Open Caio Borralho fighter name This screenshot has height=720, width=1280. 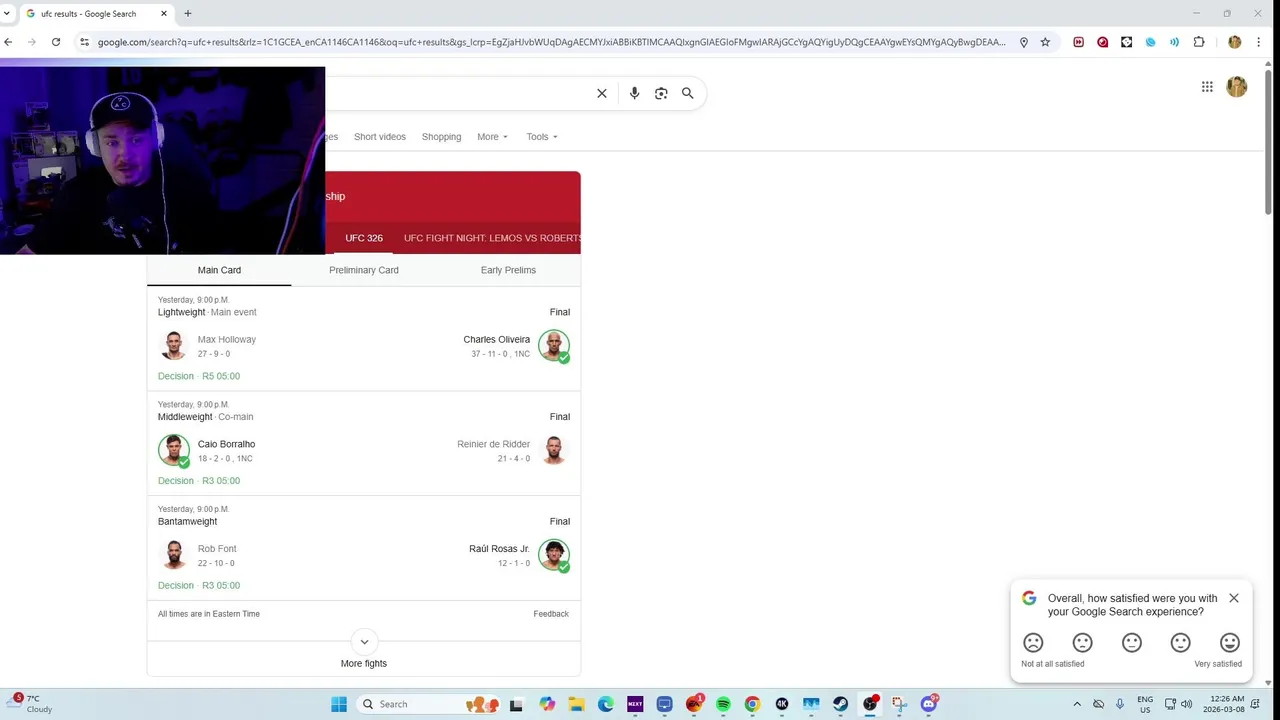[226, 444]
